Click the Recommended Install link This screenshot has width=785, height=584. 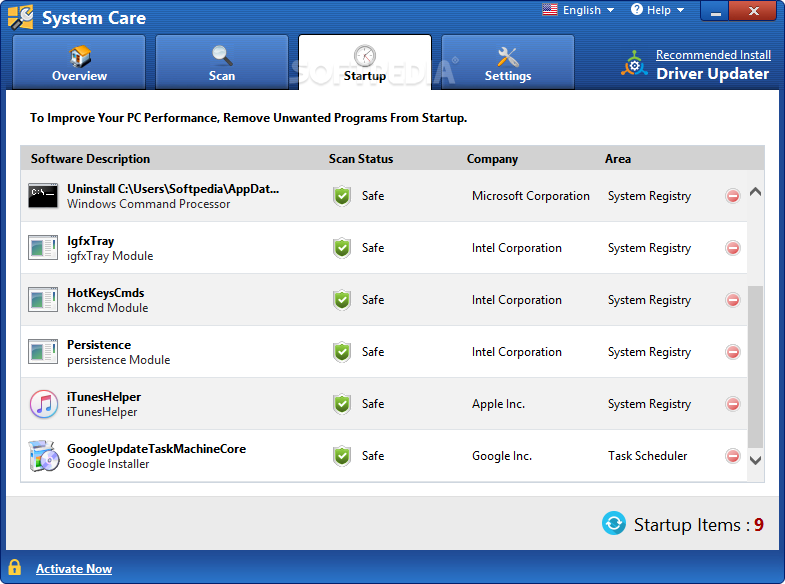tap(713, 55)
